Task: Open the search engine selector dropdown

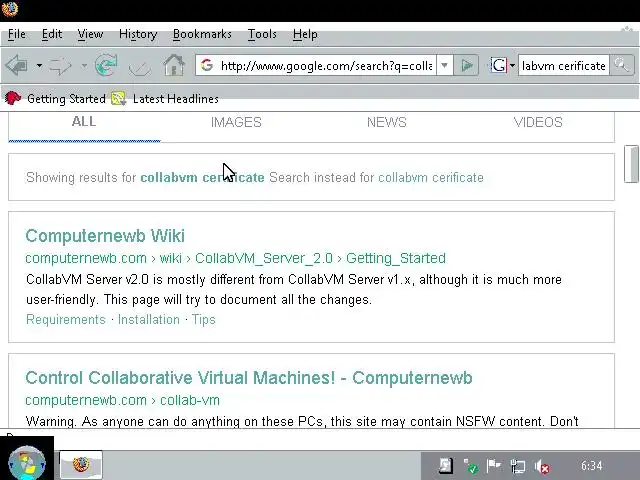Action: 512,65
